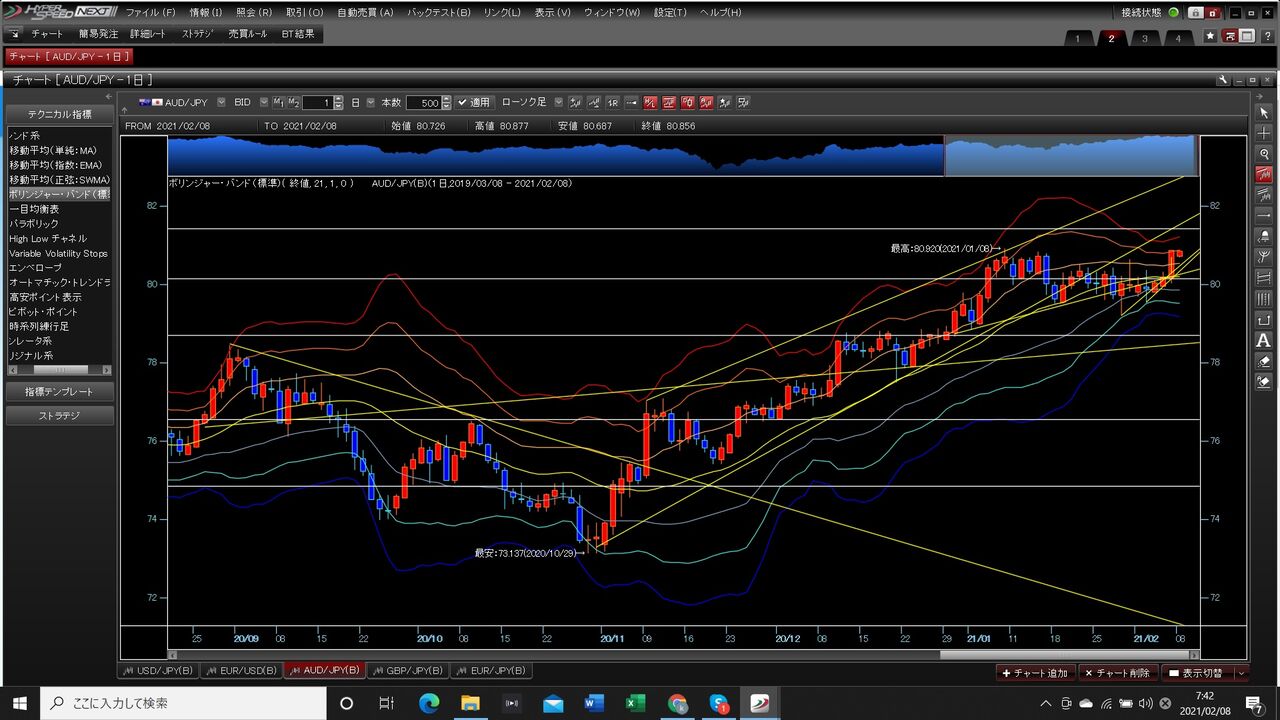This screenshot has width=1280, height=720.
Task: Open the ファイル(F) menu
Action: pos(150,13)
